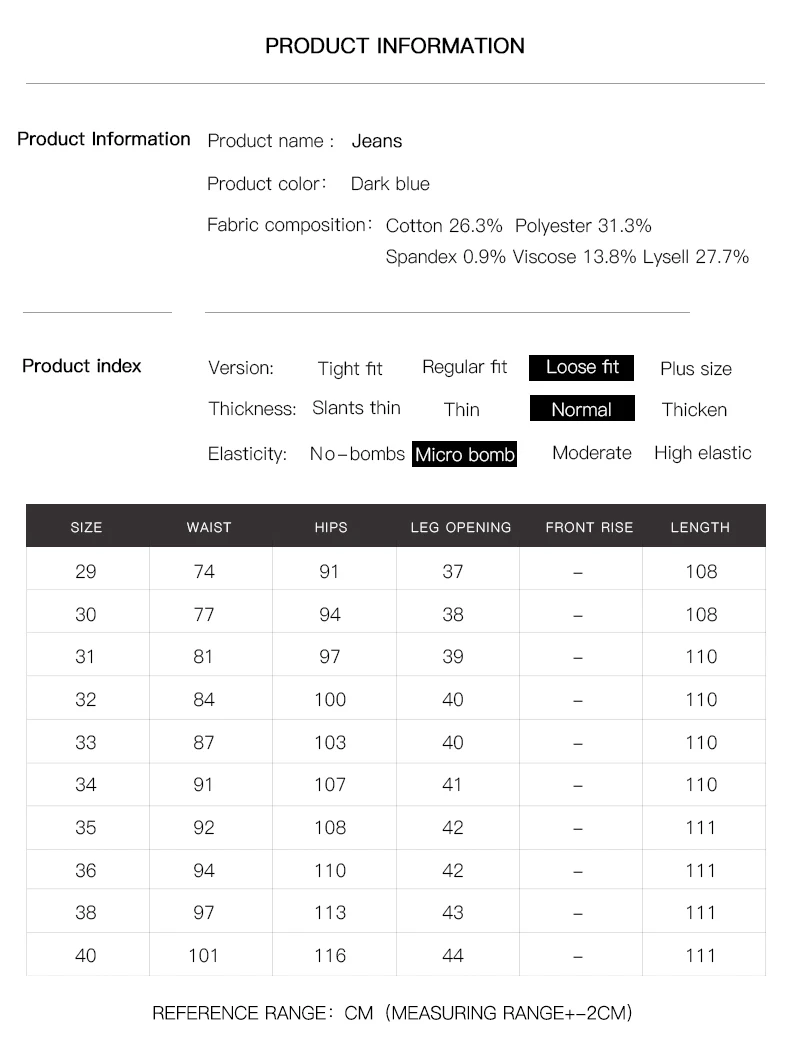Screen dimensions: 790x1044
Task: Click the LEG OPENING column header
Action: click(x=461, y=527)
